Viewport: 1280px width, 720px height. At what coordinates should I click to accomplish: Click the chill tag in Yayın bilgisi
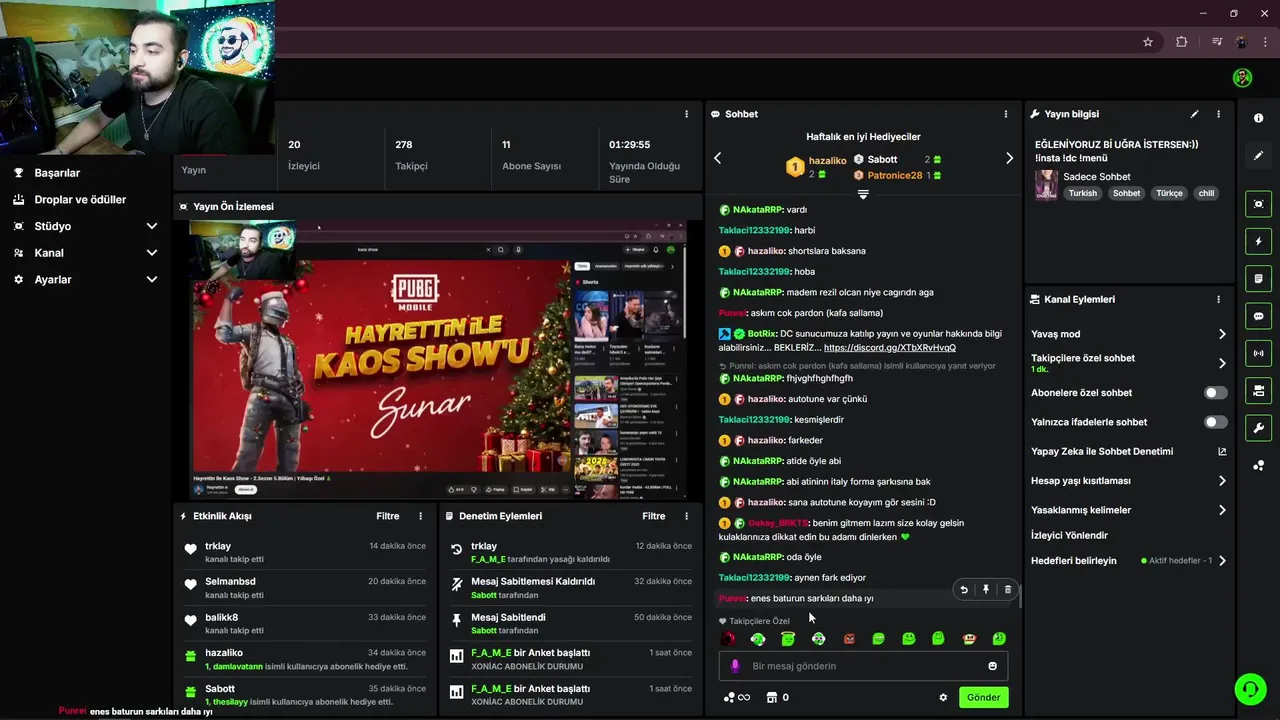[x=1206, y=193]
